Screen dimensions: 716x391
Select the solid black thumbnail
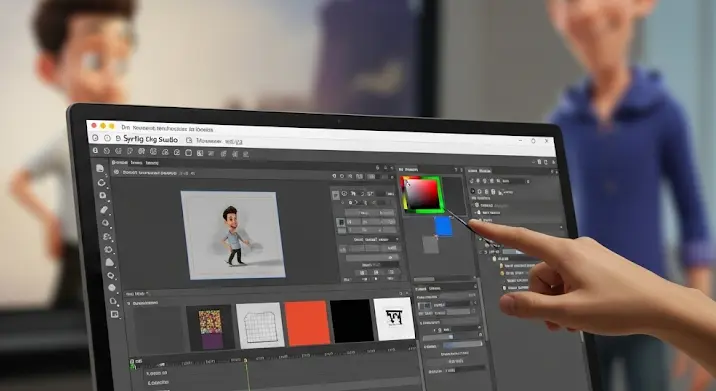tap(352, 321)
